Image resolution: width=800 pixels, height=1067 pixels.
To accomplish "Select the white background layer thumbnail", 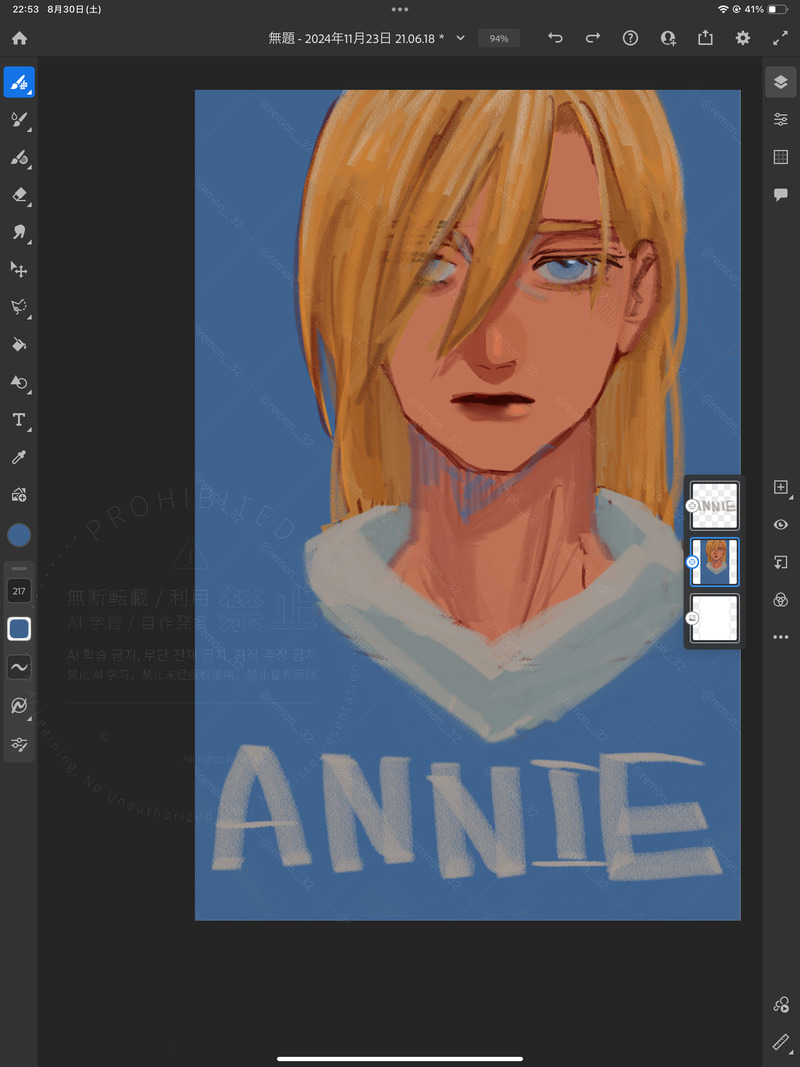I will pyautogui.click(x=715, y=618).
